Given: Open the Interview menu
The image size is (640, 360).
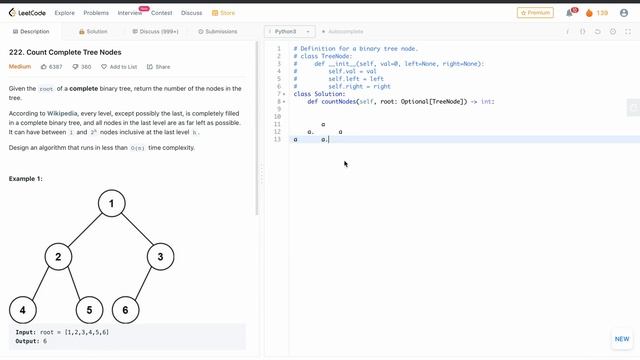Looking at the screenshot, I should (130, 13).
